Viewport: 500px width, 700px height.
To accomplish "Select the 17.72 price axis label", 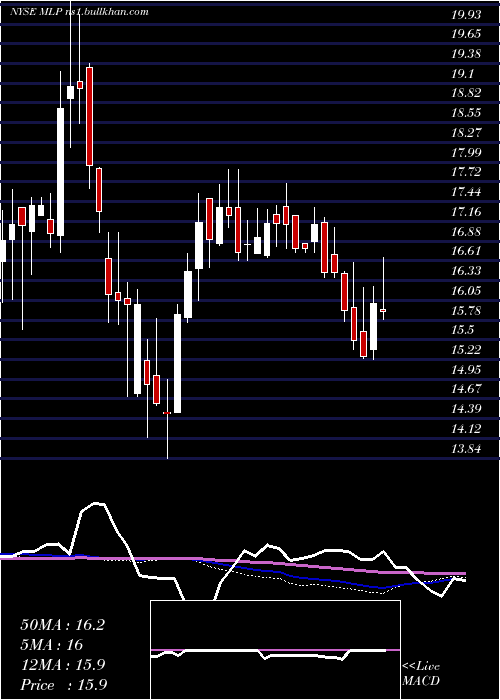I will 466,172.
